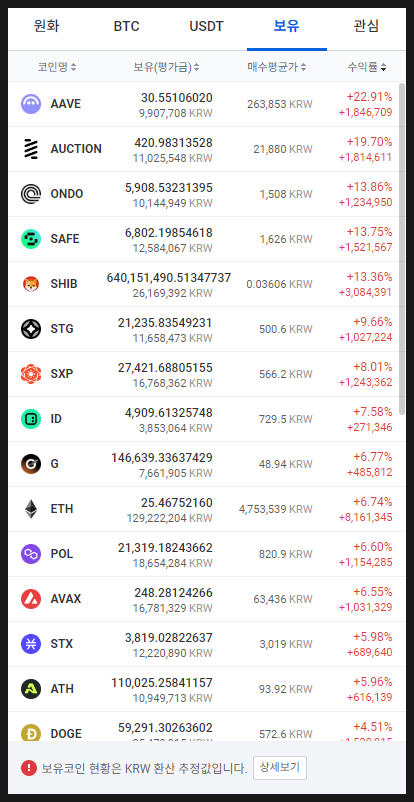Click the vertical list scrollbar

point(402,246)
